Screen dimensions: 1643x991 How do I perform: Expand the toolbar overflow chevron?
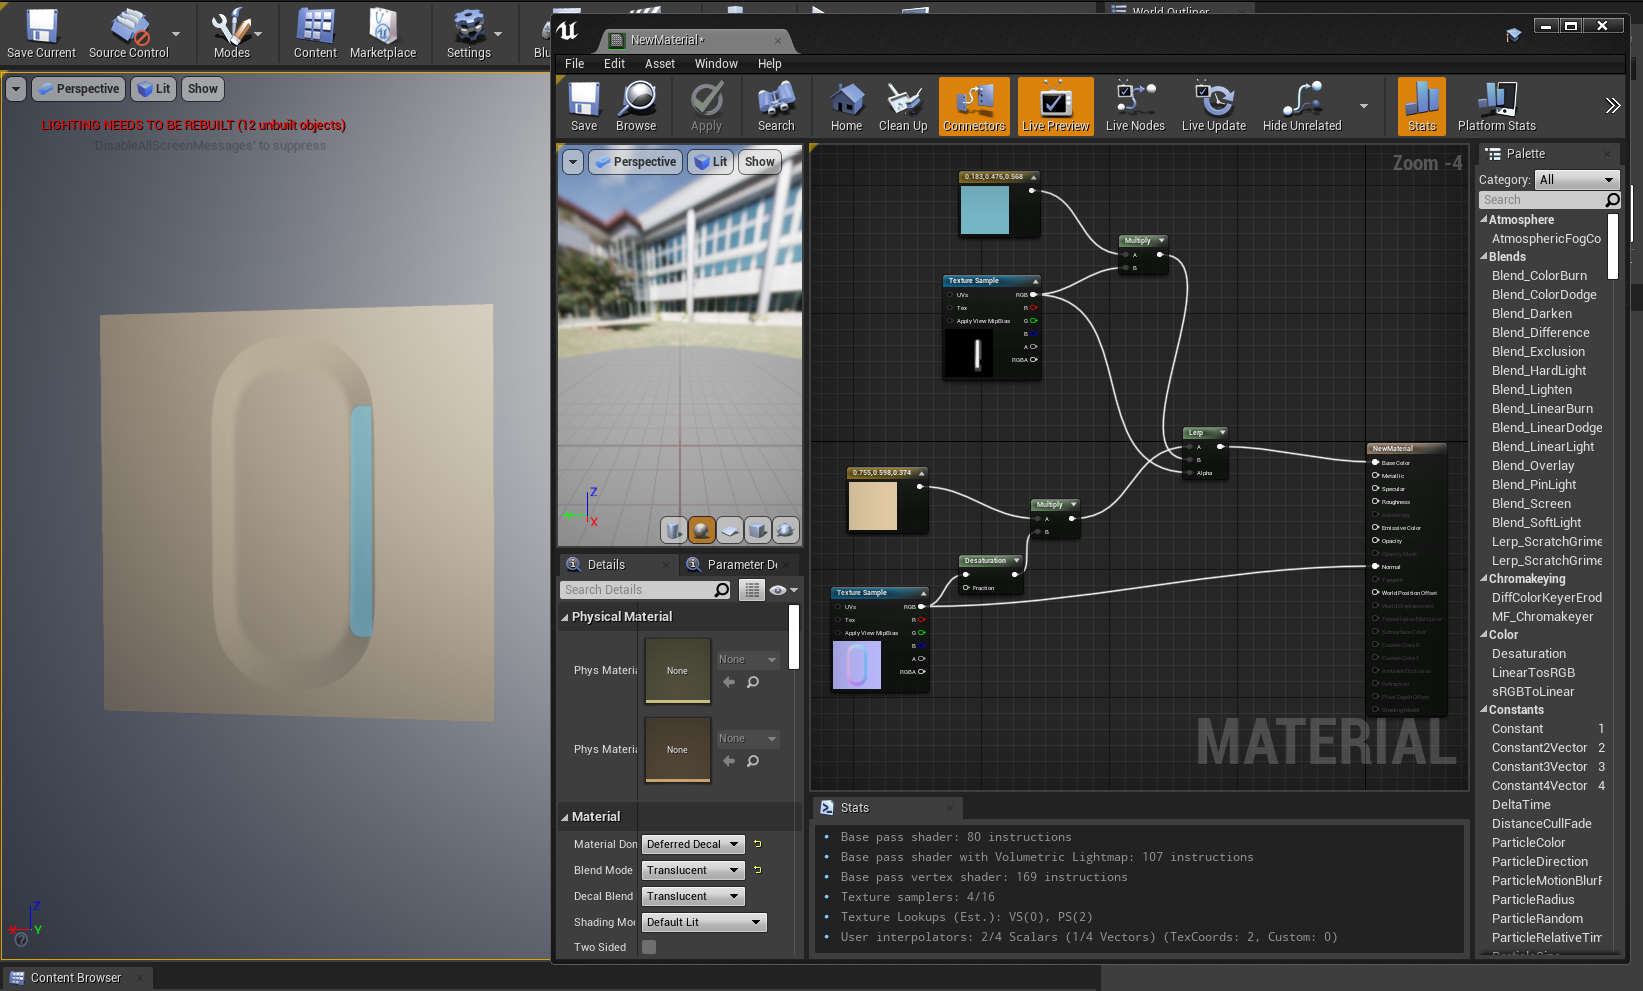[x=1612, y=106]
